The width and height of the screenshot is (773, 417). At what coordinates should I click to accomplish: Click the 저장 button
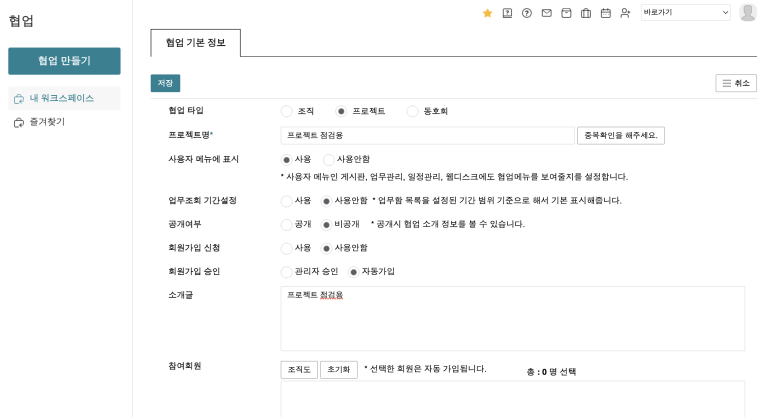[165, 83]
